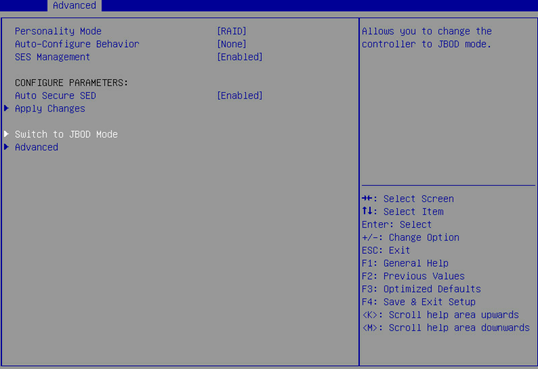
Task: Open the Advanced submenu entry
Action: 36,147
